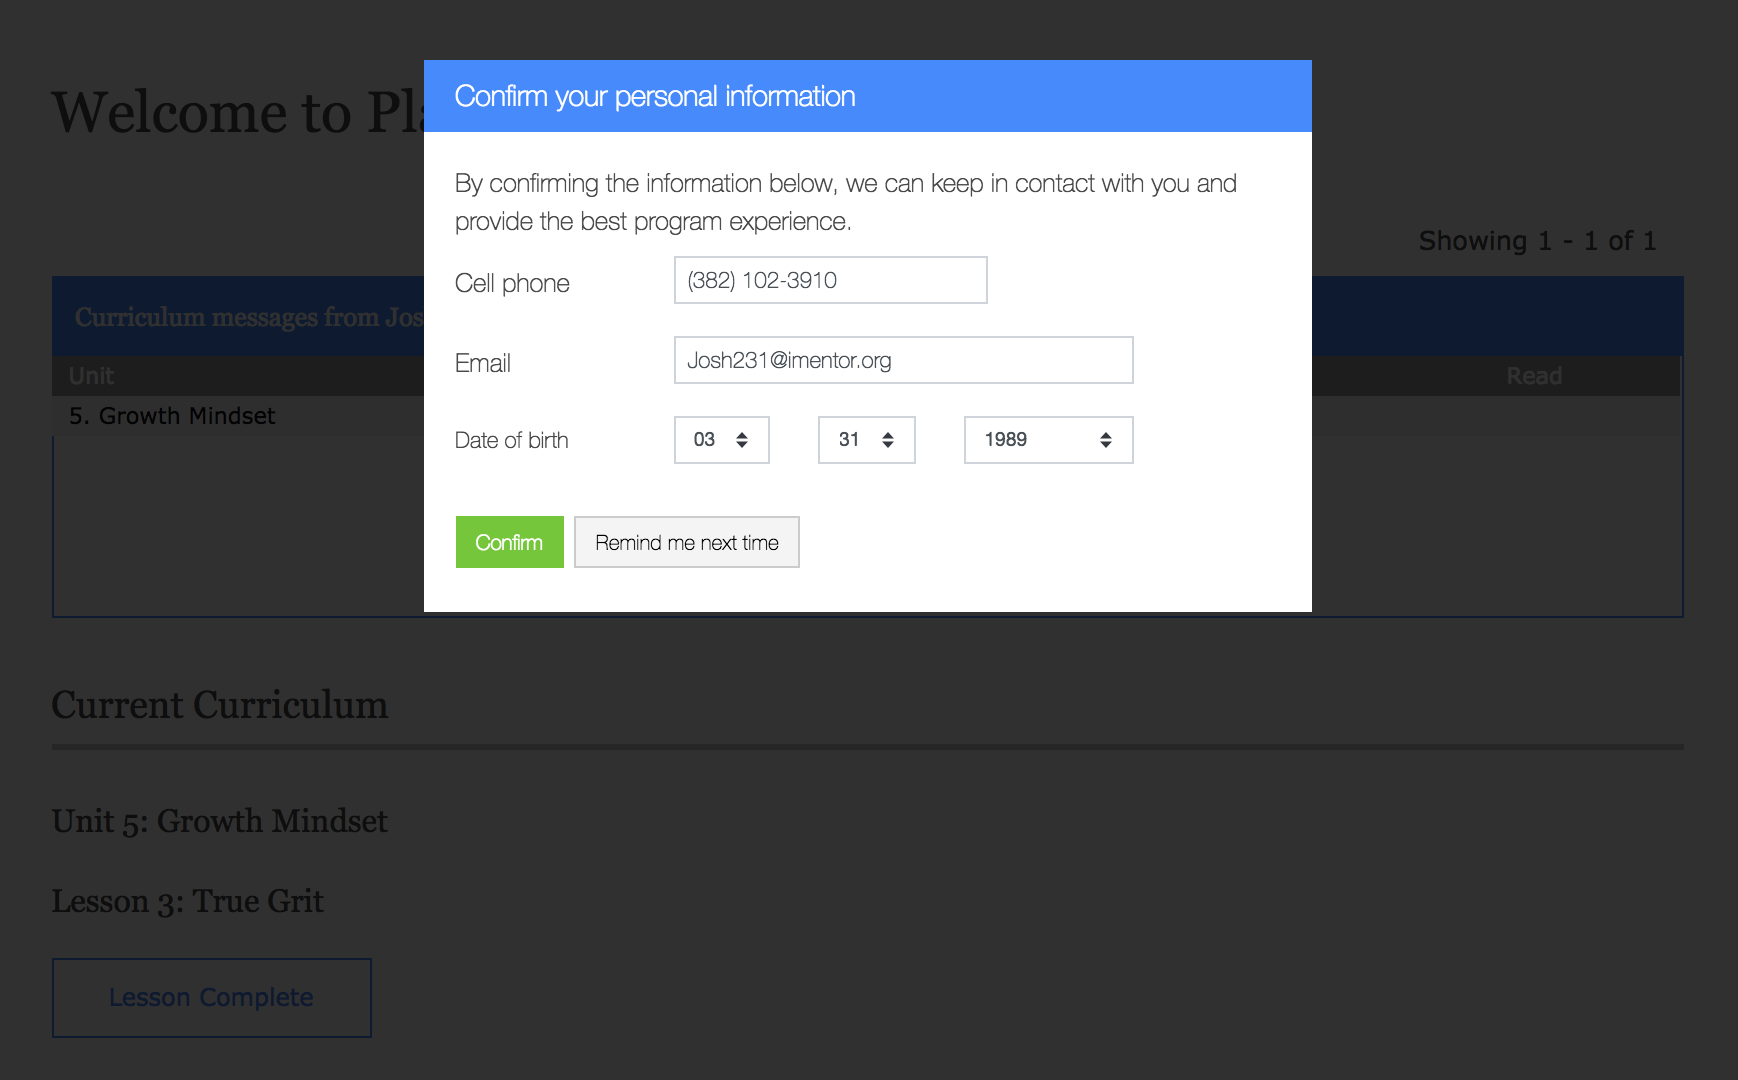Click the Lesson Complete button
This screenshot has height=1080, width=1738.
(x=211, y=997)
